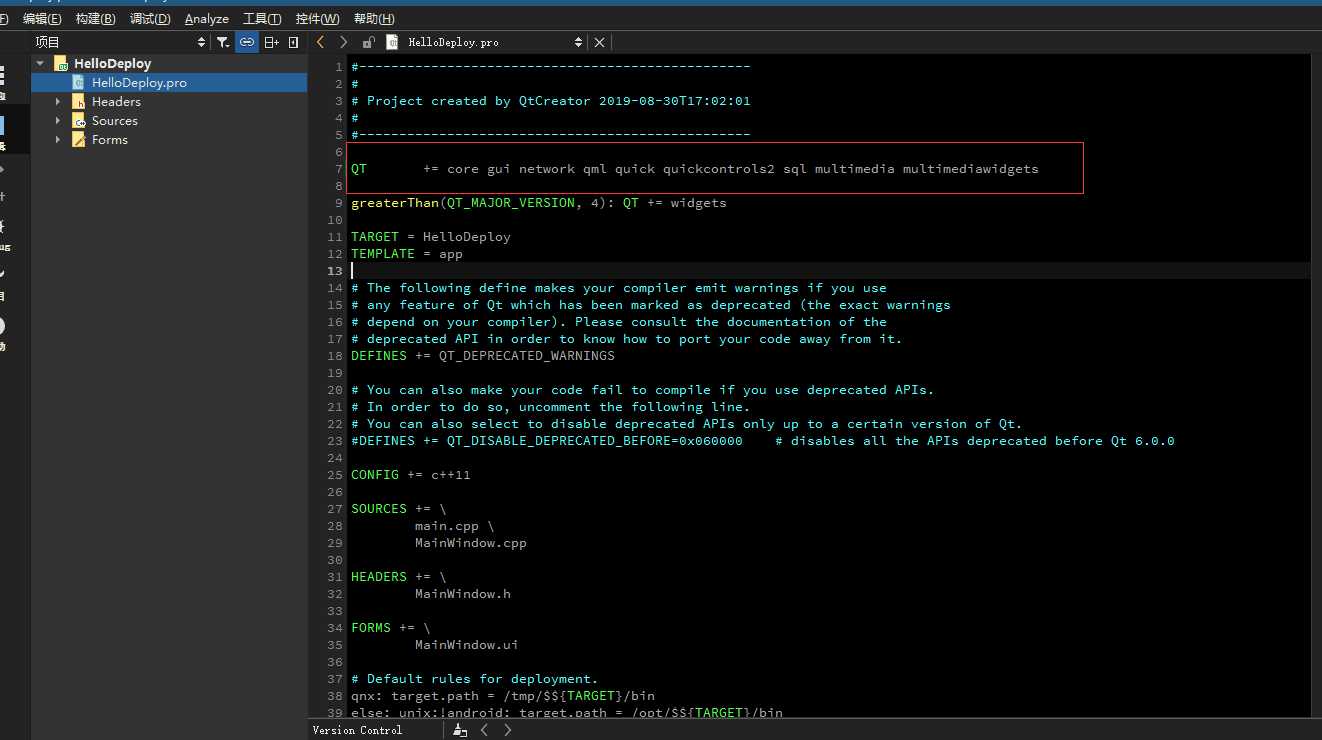Image resolution: width=1322 pixels, height=740 pixels.
Task: Click the greaterThan(QT_MAJOR_VERSION, 4) line
Action: click(x=539, y=203)
